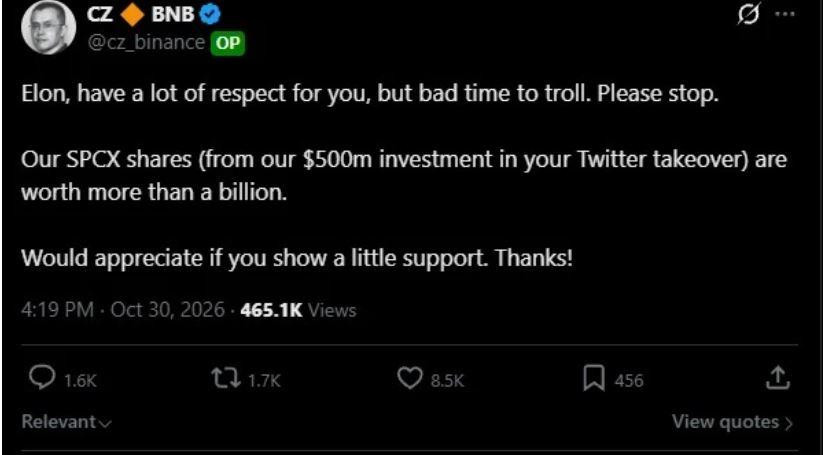Click the 8.5K likes count
This screenshot has width=825, height=455.
point(448,380)
